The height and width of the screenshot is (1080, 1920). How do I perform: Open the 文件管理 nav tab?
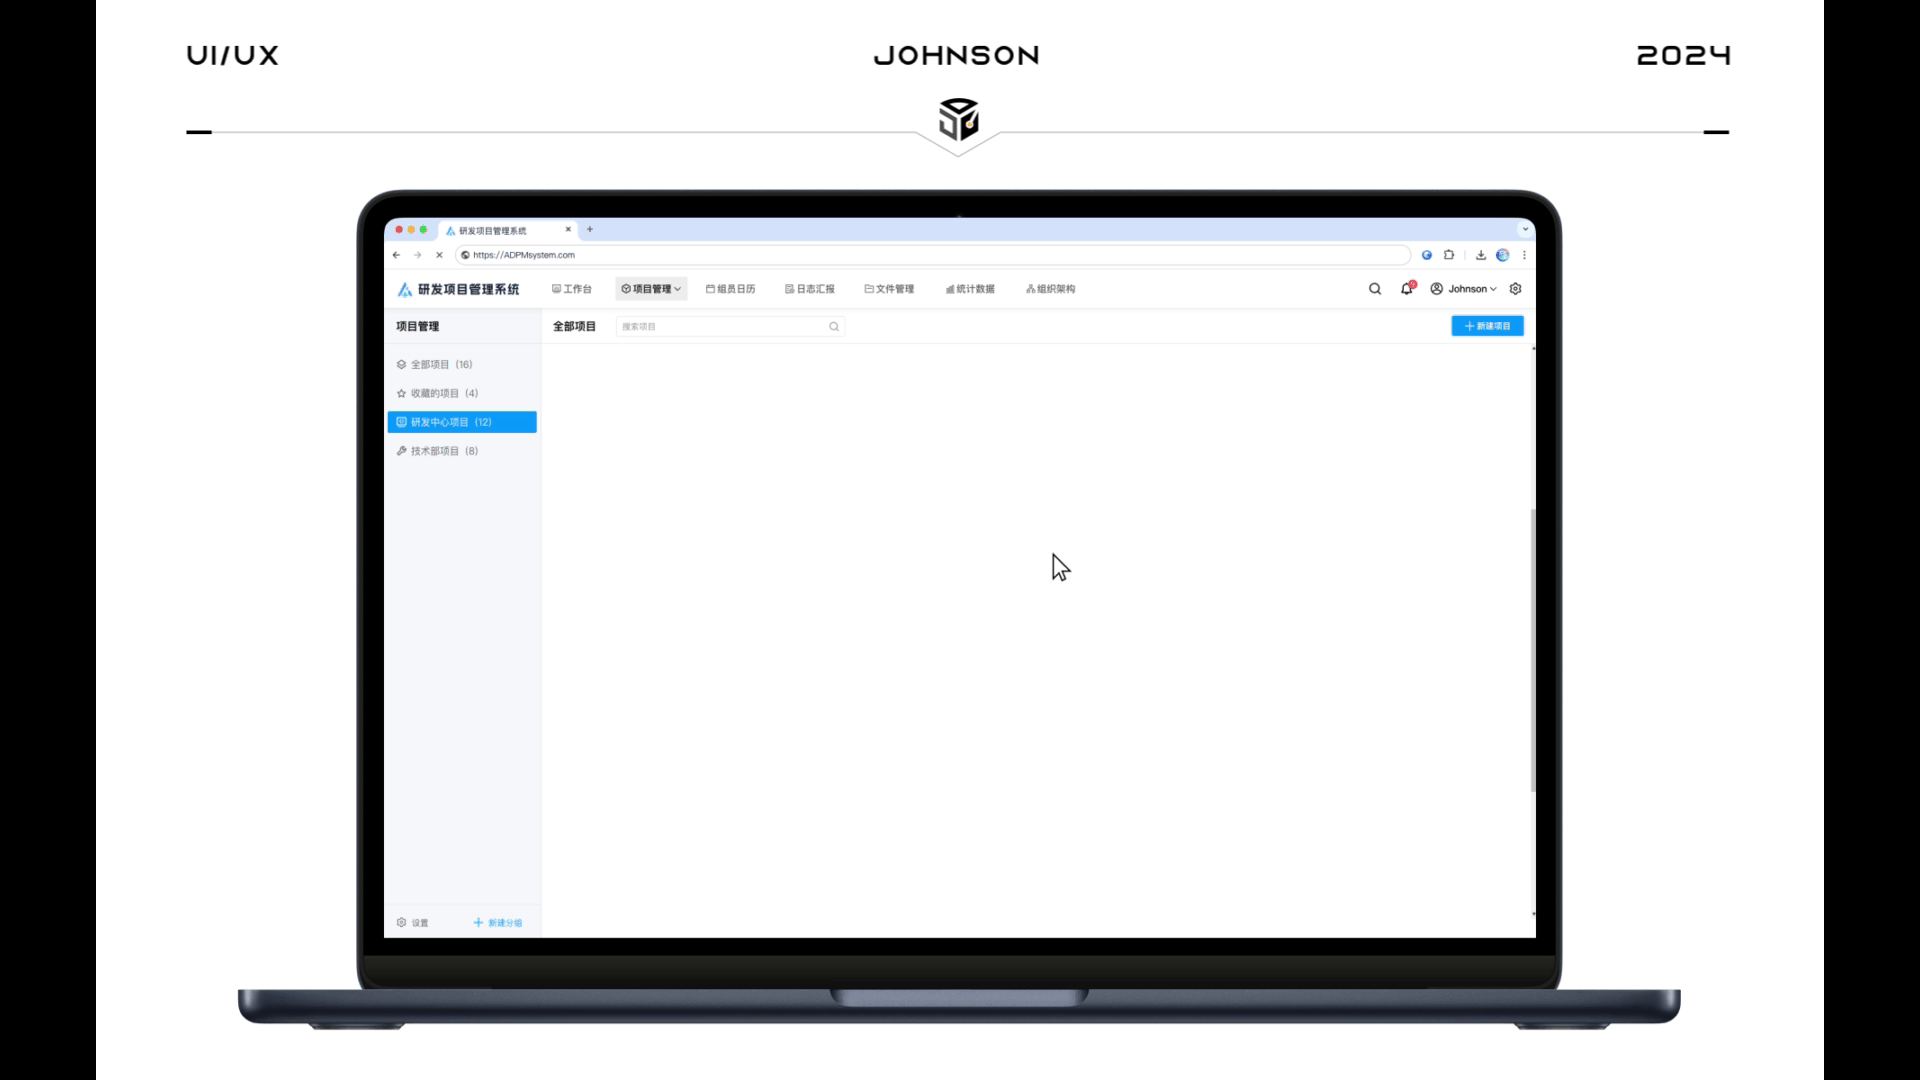(x=889, y=289)
